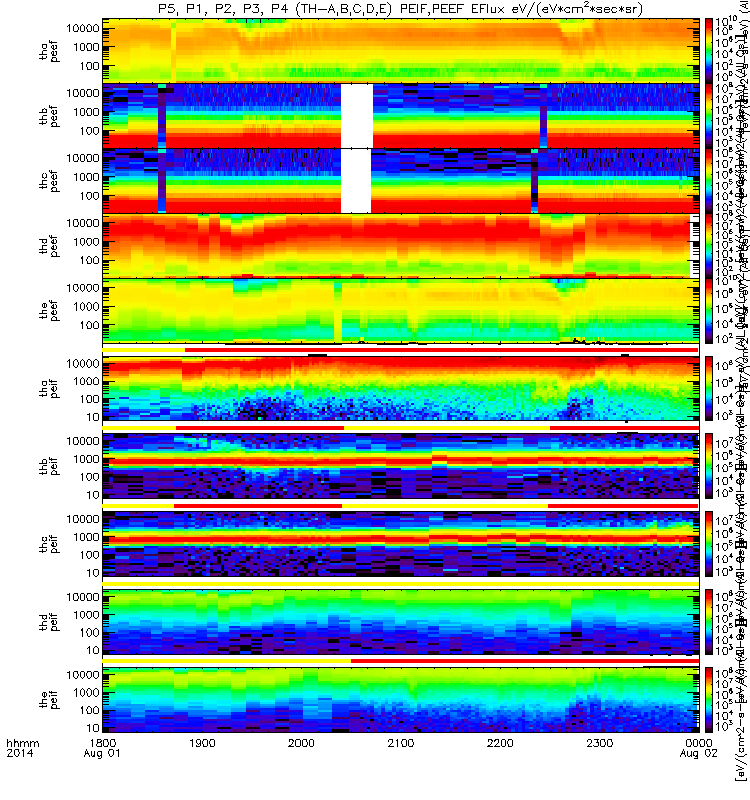Click the color bar beside the thb peif panel
The height and width of the screenshot is (800, 750).
coord(709,466)
